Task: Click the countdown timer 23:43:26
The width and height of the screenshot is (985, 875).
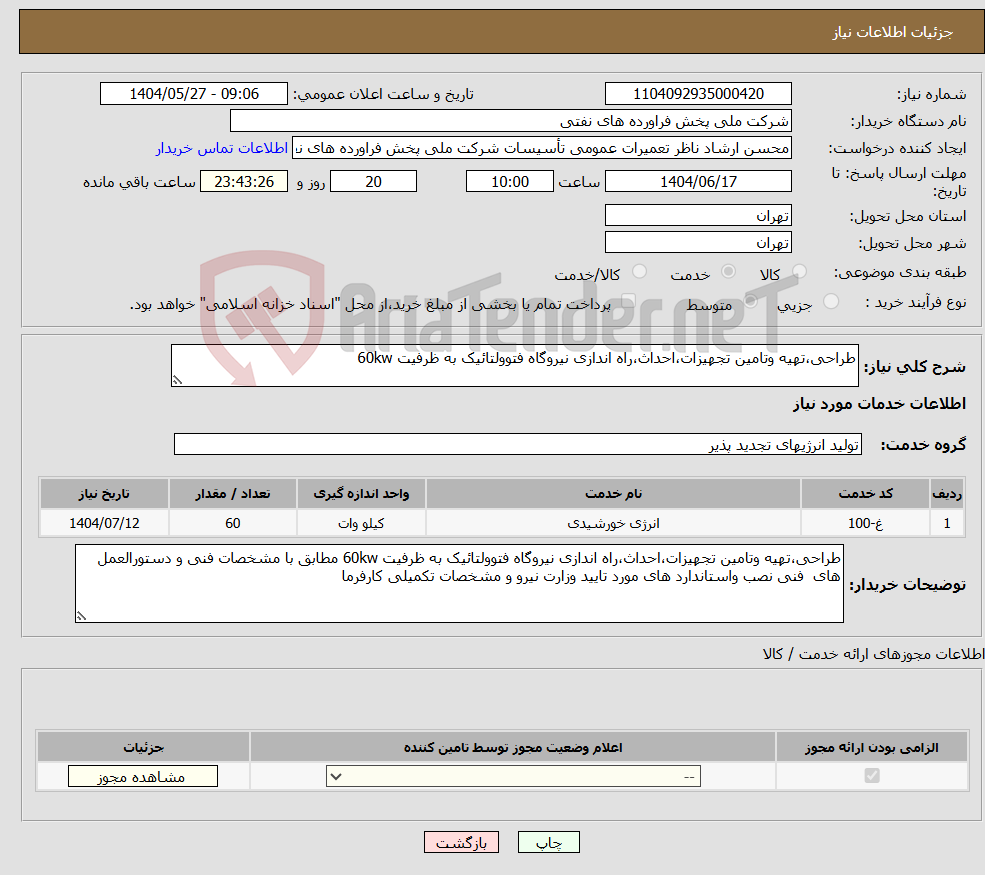Action: [x=244, y=181]
